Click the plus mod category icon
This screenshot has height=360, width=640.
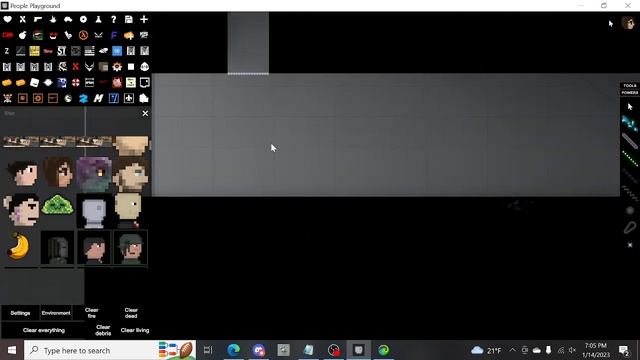144,19
